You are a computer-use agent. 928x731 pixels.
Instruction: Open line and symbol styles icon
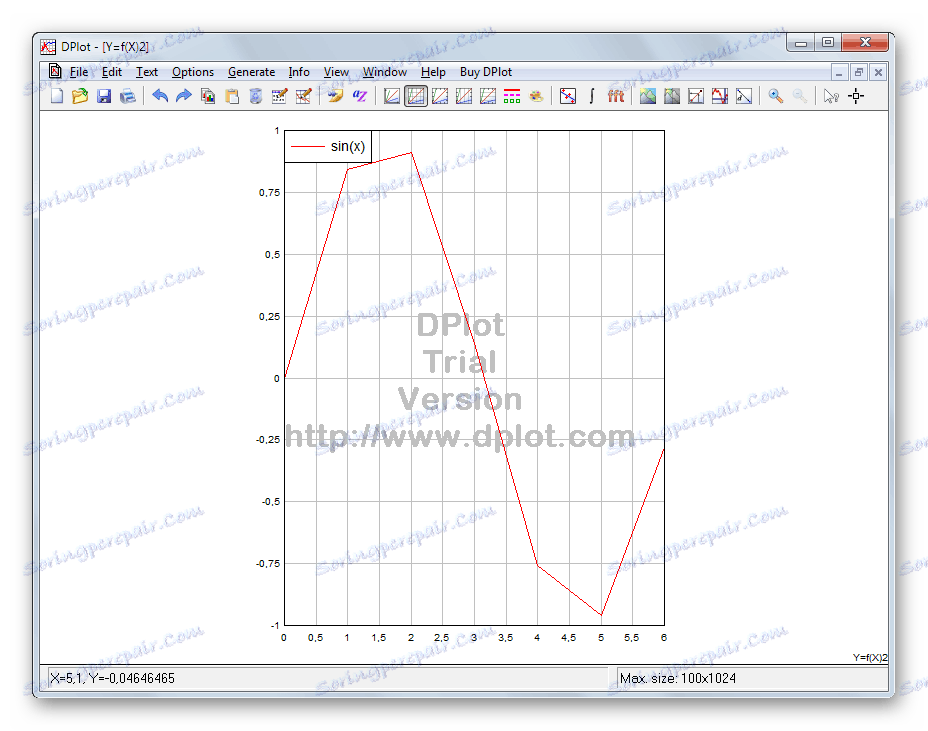click(x=512, y=96)
